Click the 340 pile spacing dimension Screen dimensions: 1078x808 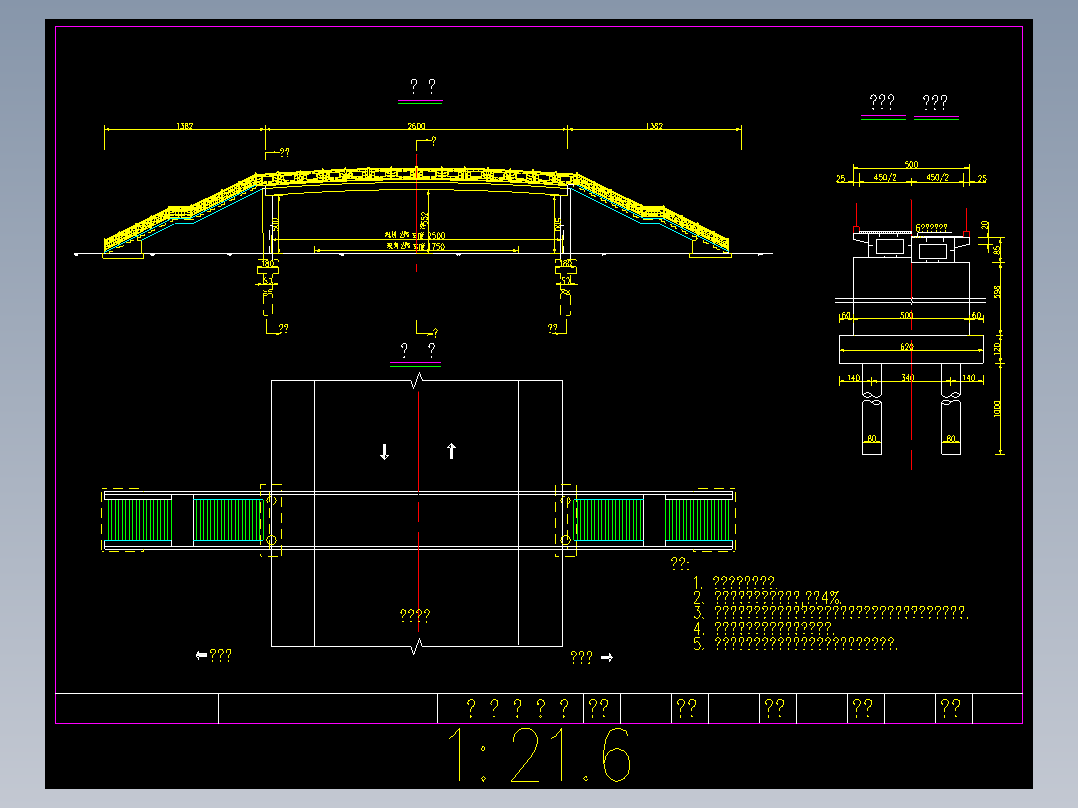908,378
